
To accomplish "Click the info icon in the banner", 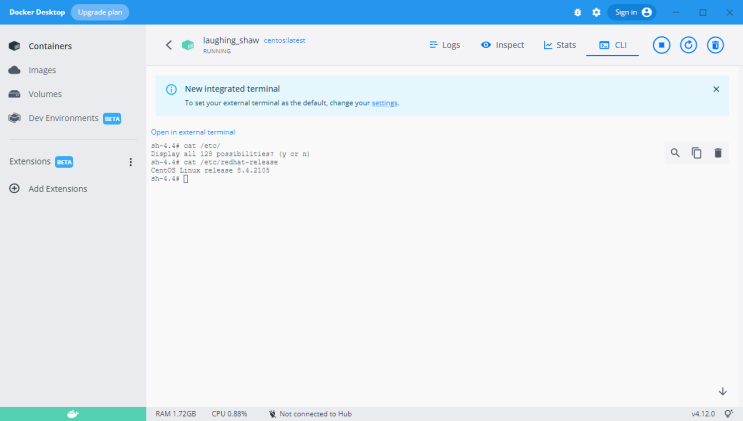I will [x=171, y=89].
